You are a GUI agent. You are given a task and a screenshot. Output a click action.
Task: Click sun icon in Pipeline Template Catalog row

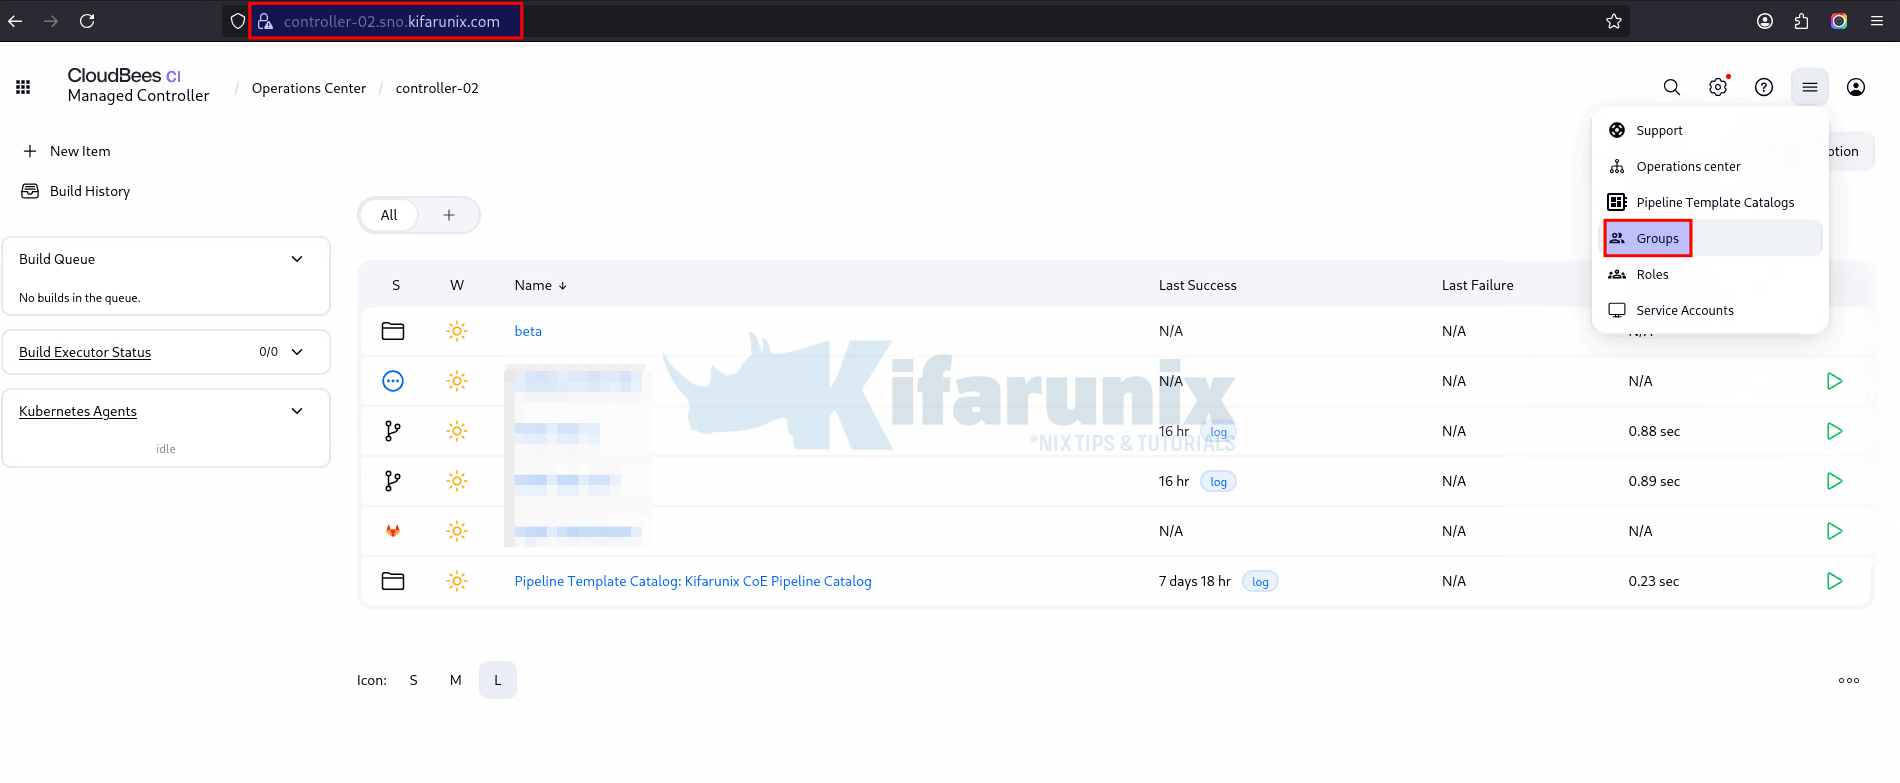pos(457,581)
